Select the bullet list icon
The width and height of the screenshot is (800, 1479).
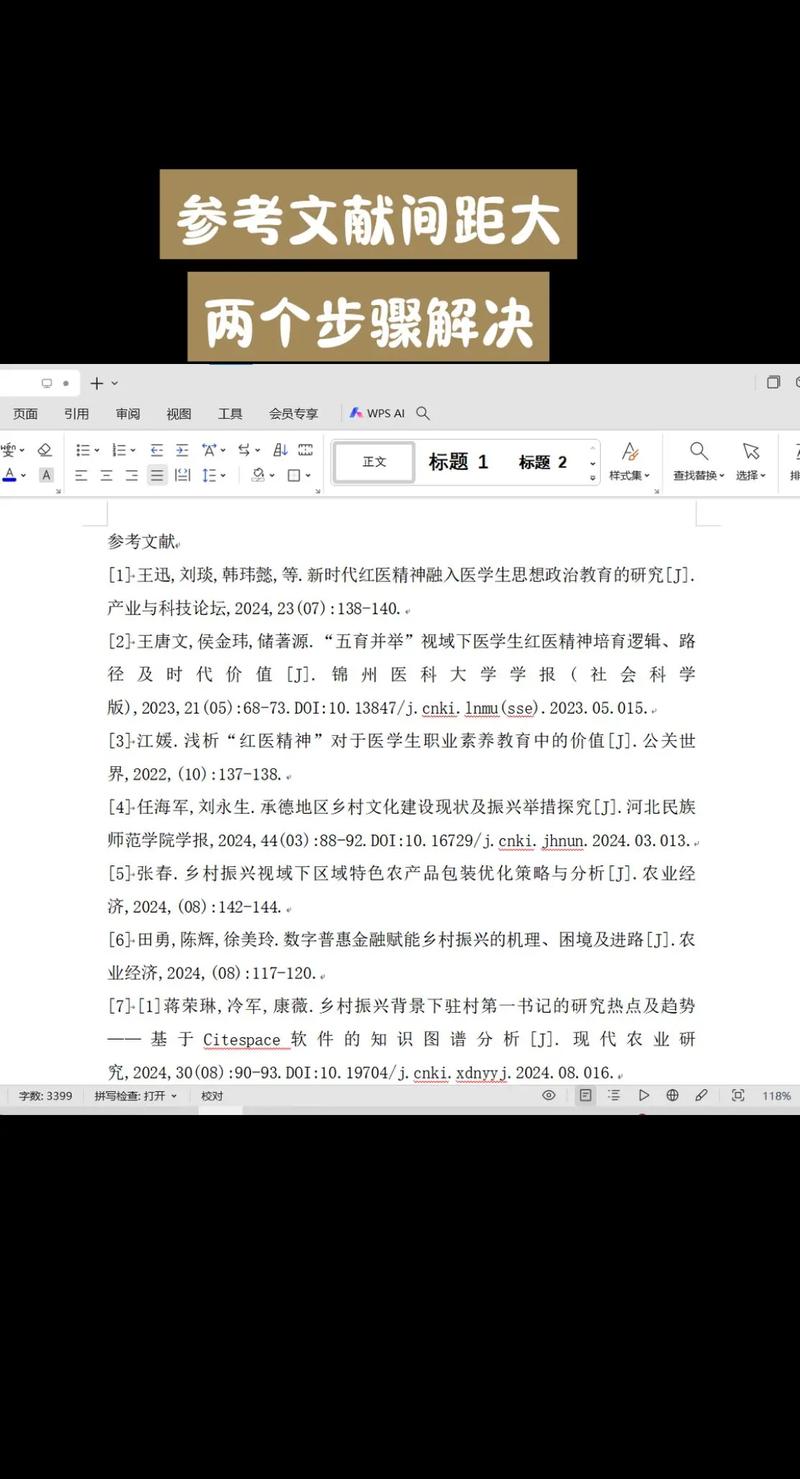85,449
